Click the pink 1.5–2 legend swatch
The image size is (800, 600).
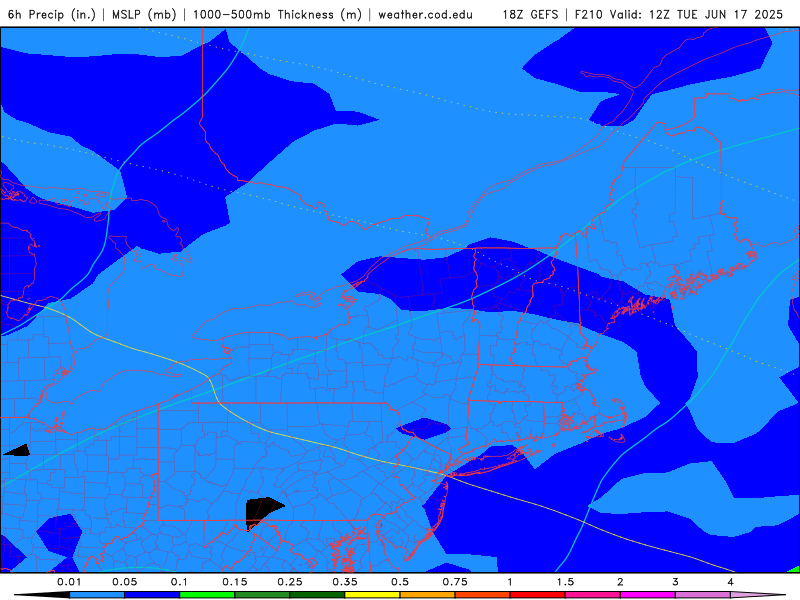pyautogui.click(x=593, y=595)
